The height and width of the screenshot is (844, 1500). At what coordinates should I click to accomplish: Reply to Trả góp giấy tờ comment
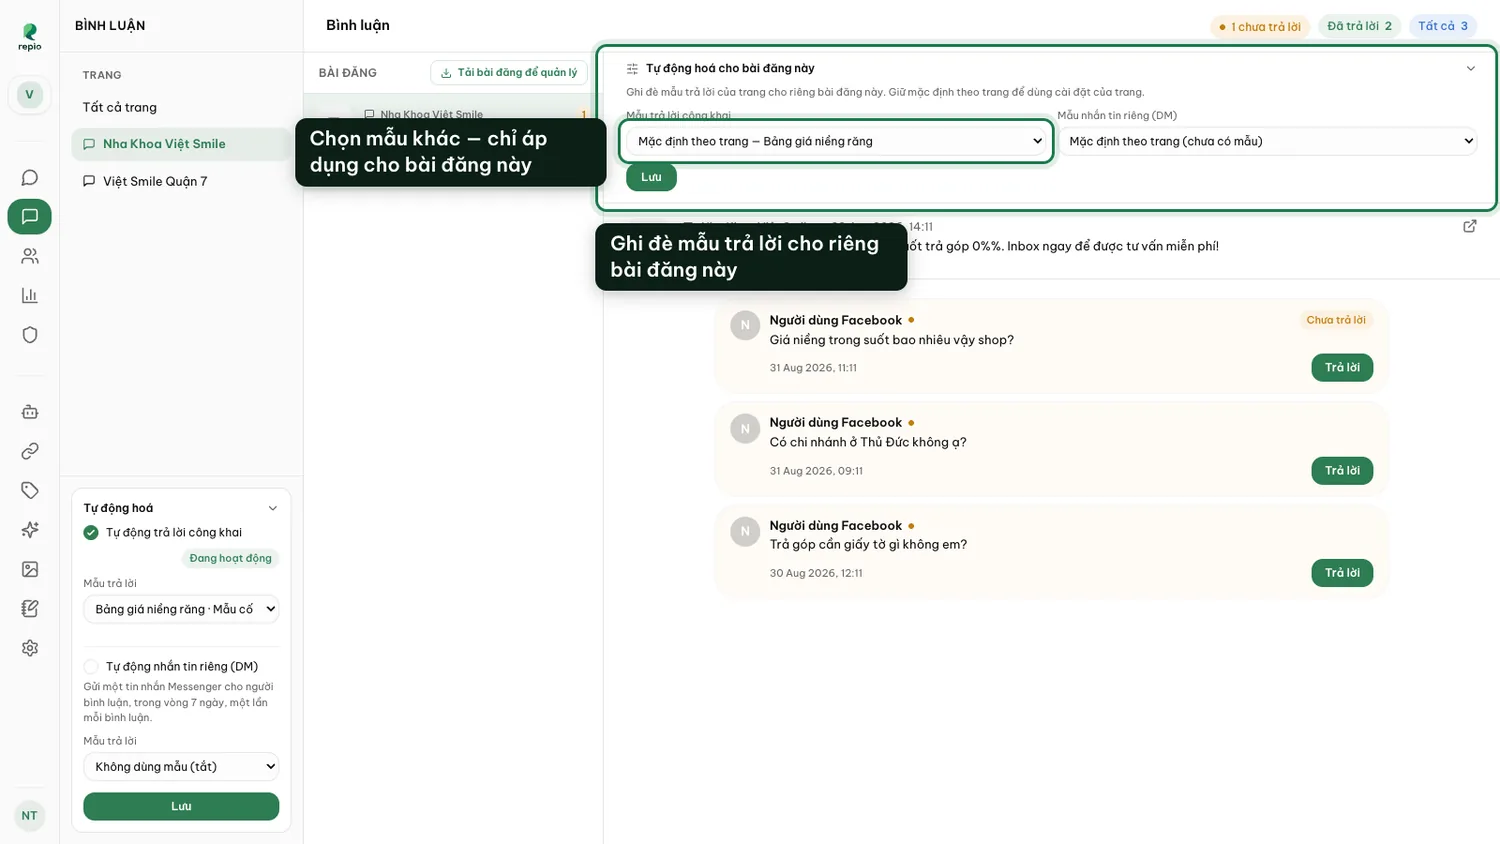(x=1342, y=572)
